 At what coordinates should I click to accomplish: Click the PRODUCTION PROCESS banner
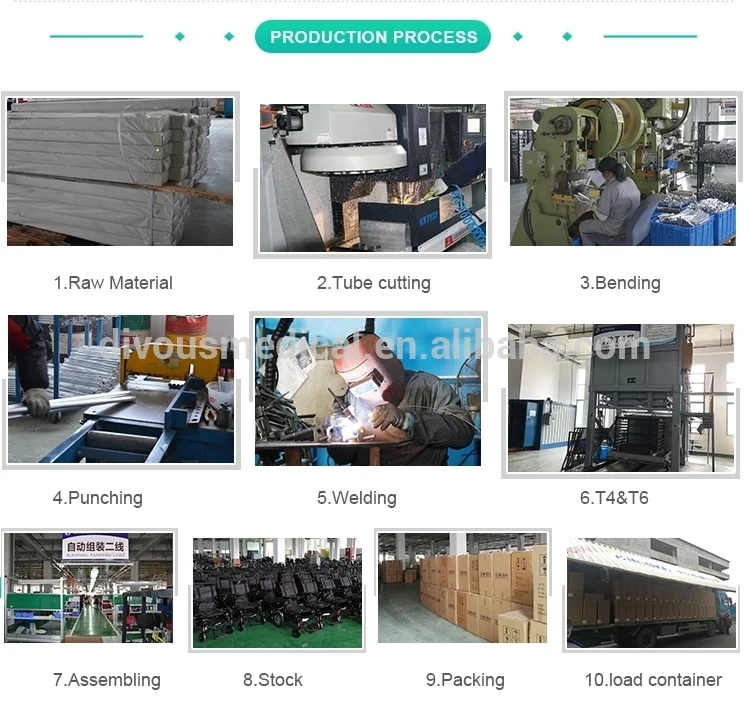pyautogui.click(x=373, y=37)
